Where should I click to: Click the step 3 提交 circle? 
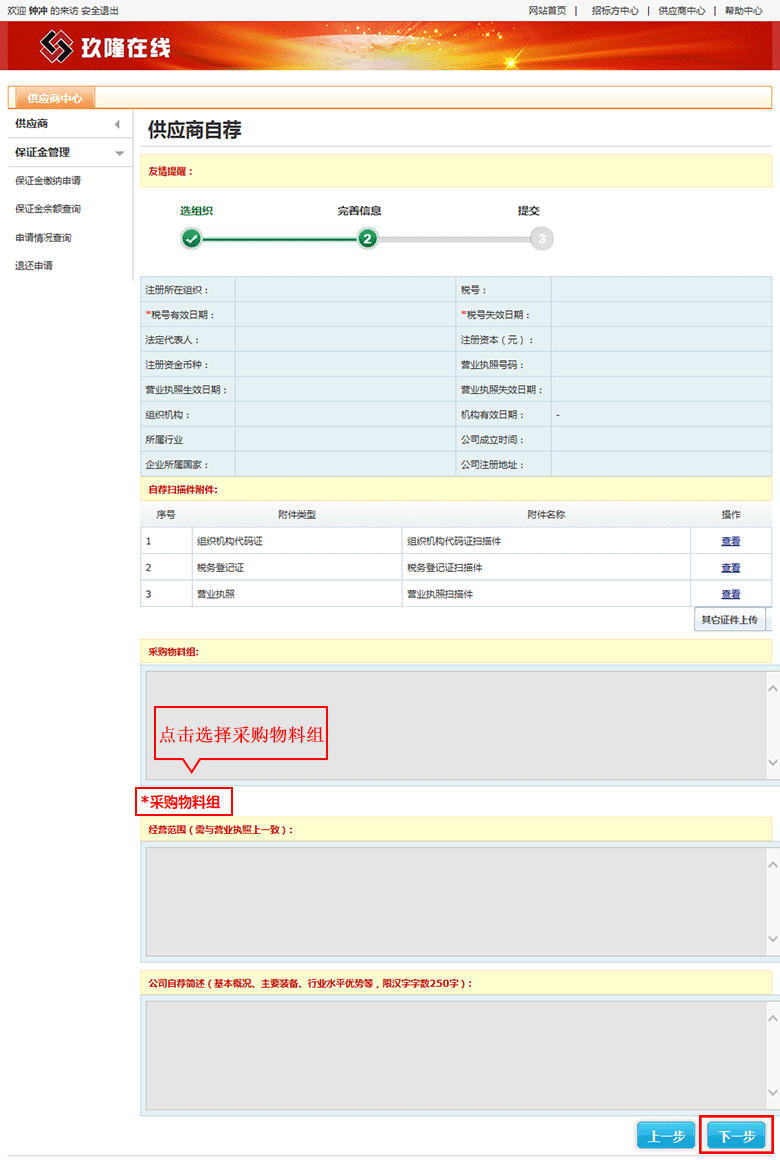[x=541, y=239]
